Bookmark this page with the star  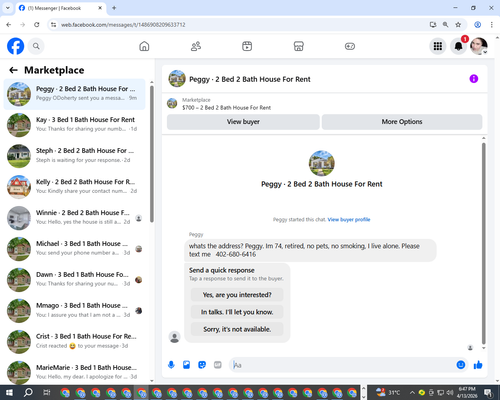click(x=458, y=25)
